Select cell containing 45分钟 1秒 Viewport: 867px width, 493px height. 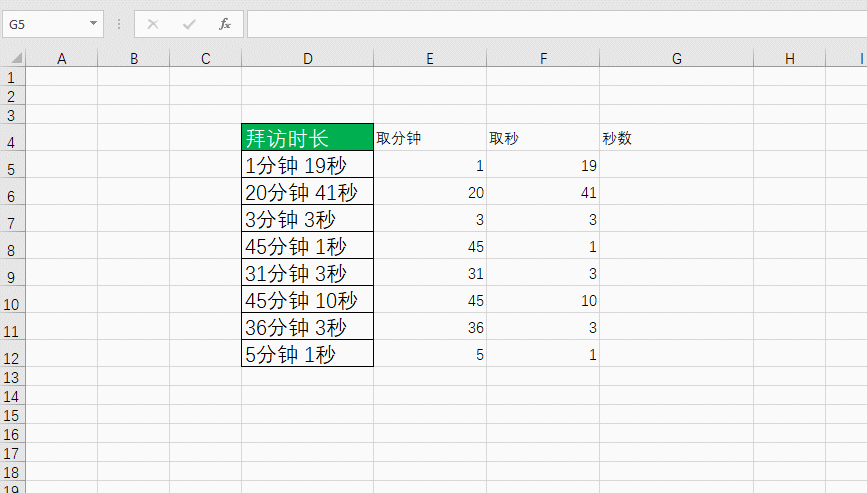[307, 246]
